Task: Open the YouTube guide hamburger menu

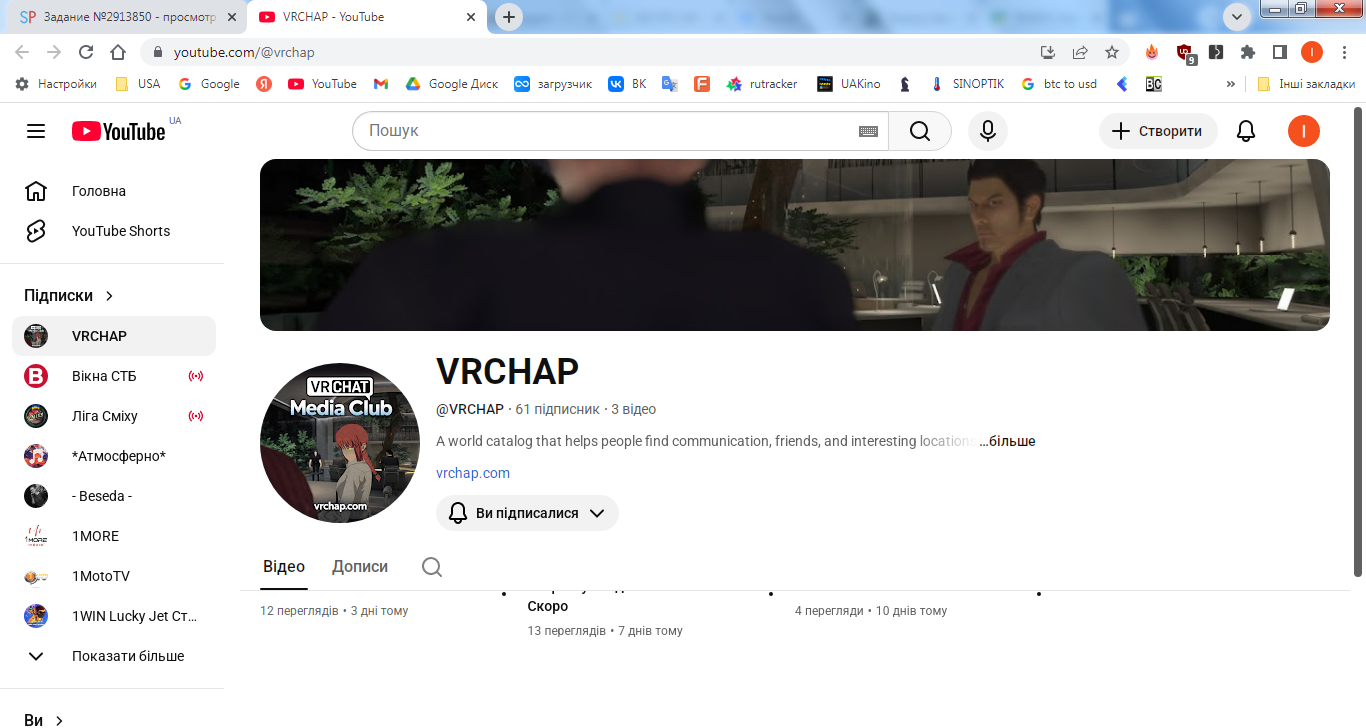Action: click(x=36, y=131)
